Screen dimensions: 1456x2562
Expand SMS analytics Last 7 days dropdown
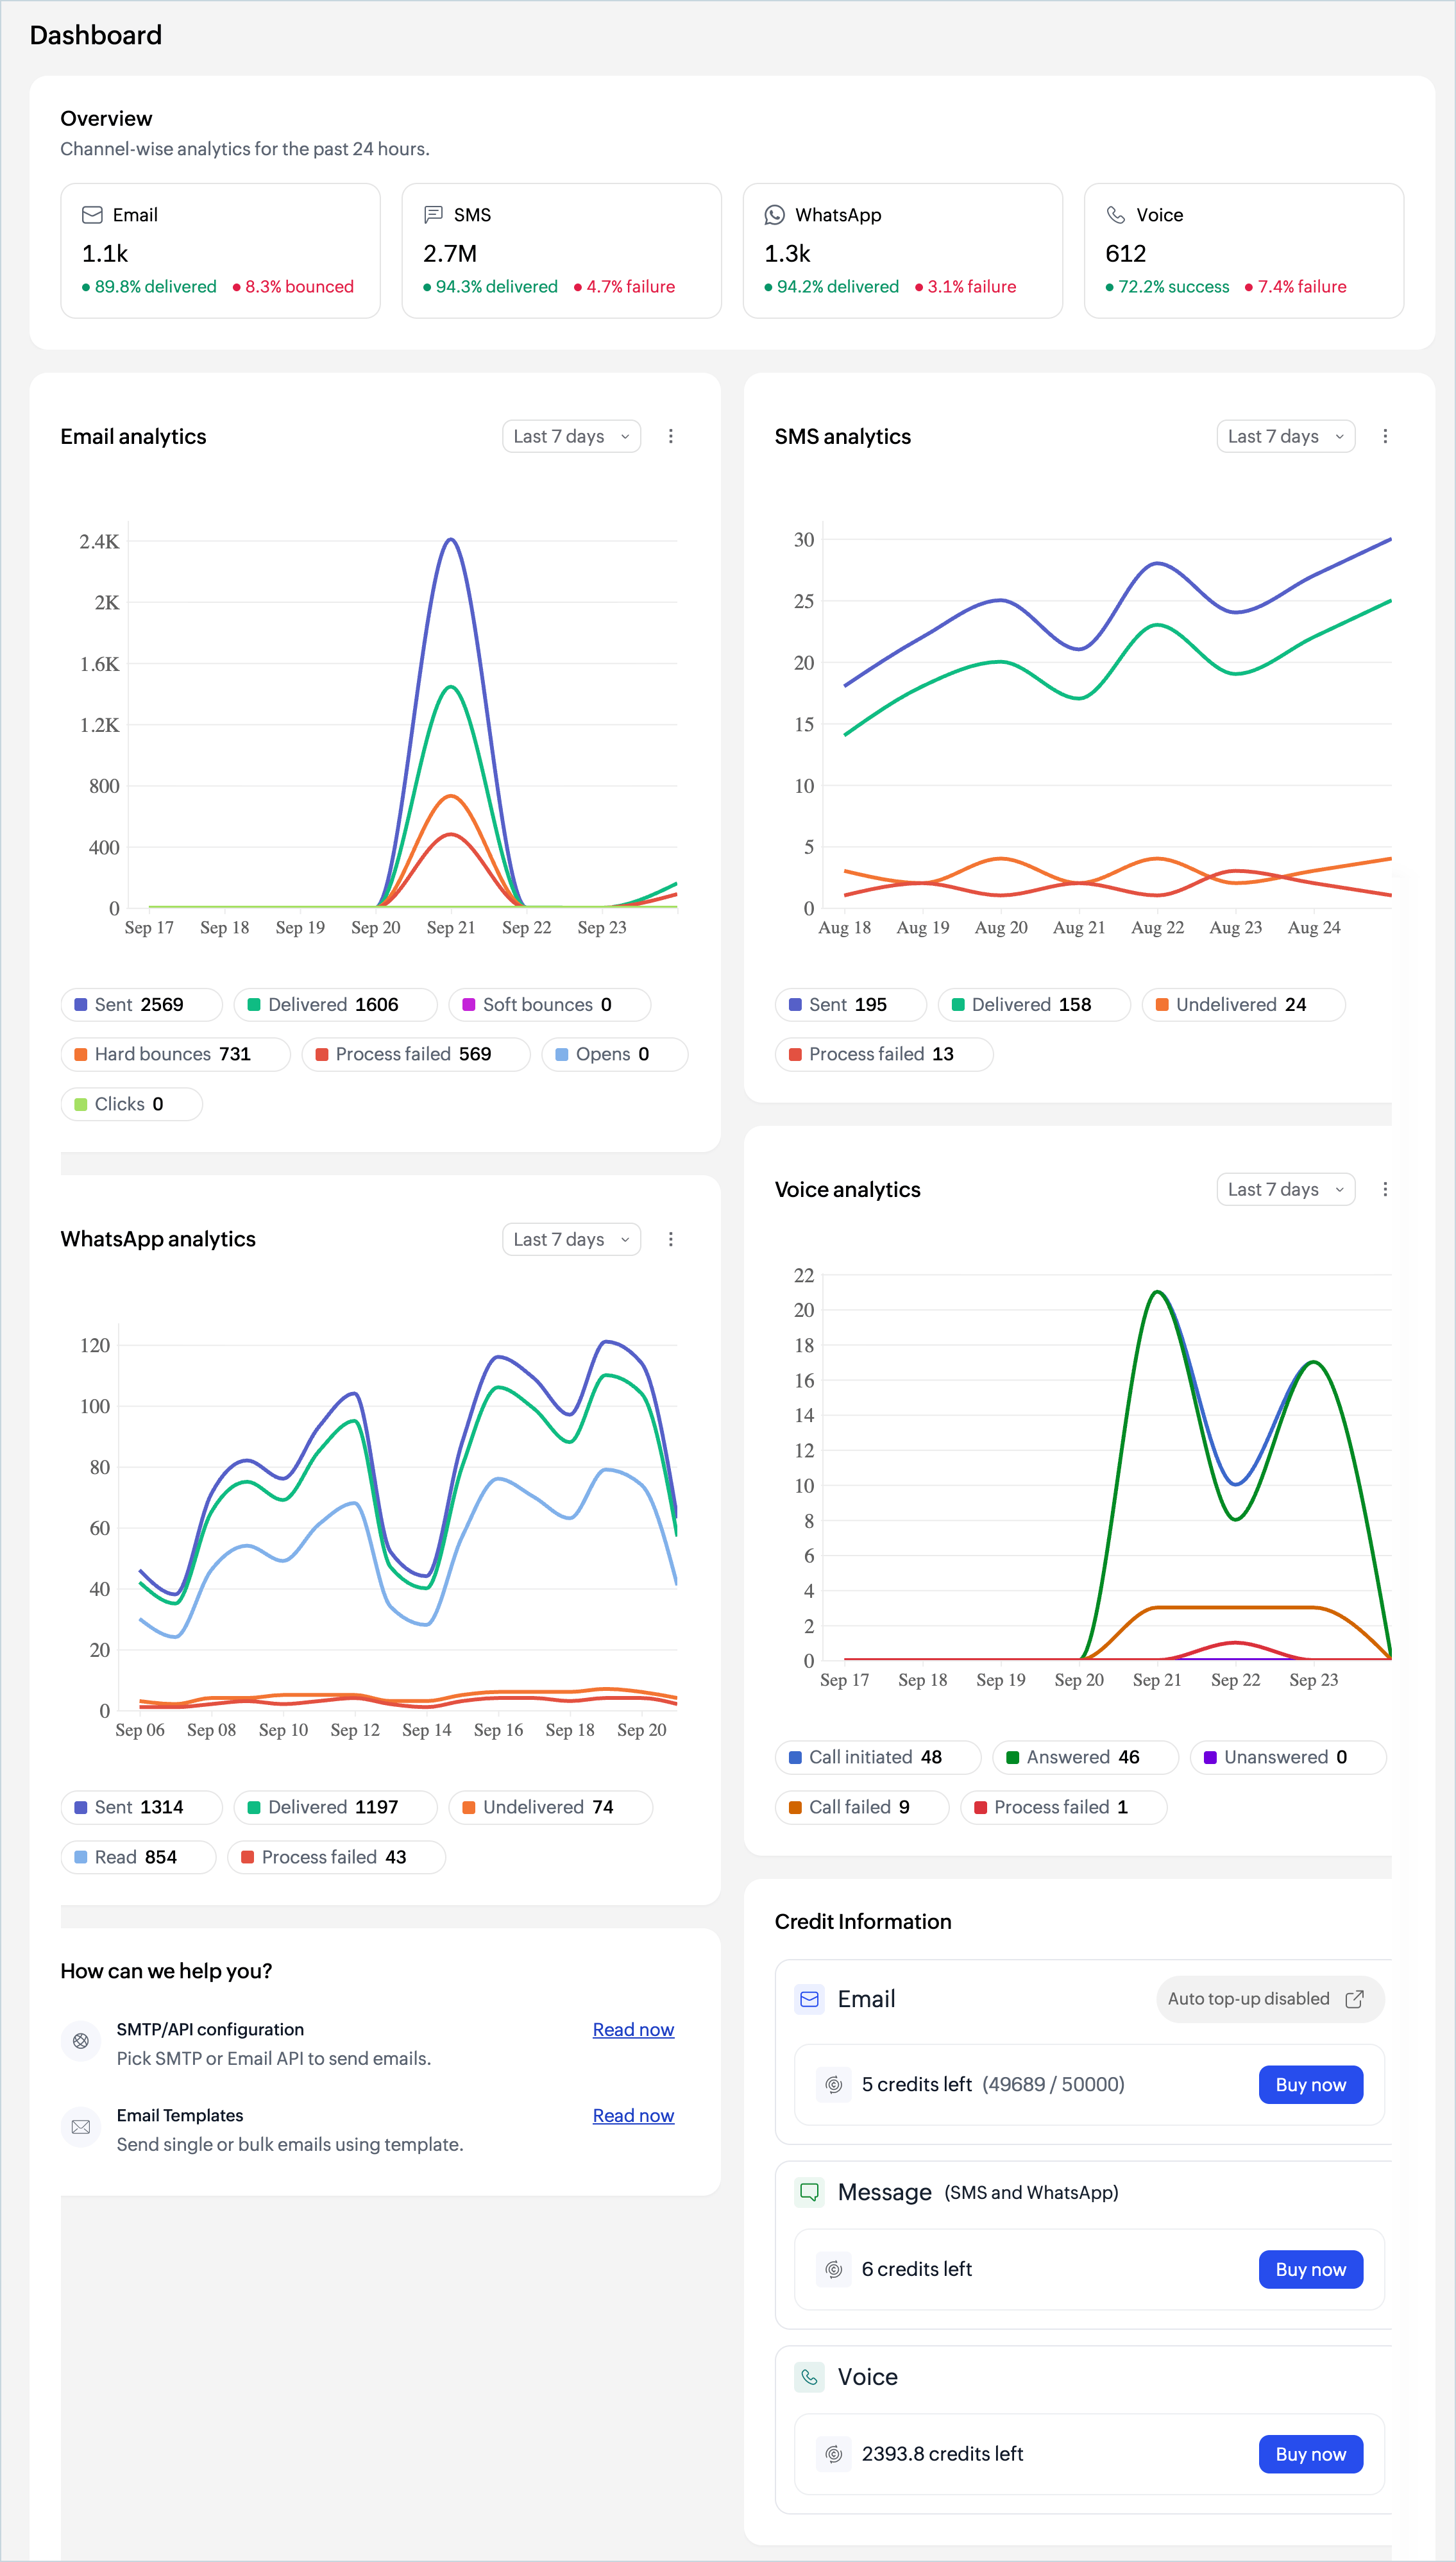click(1285, 436)
